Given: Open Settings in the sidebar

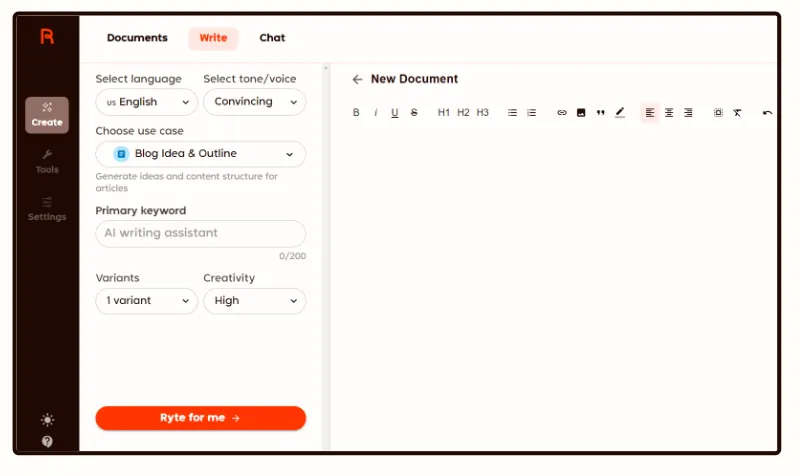Looking at the screenshot, I should point(47,209).
